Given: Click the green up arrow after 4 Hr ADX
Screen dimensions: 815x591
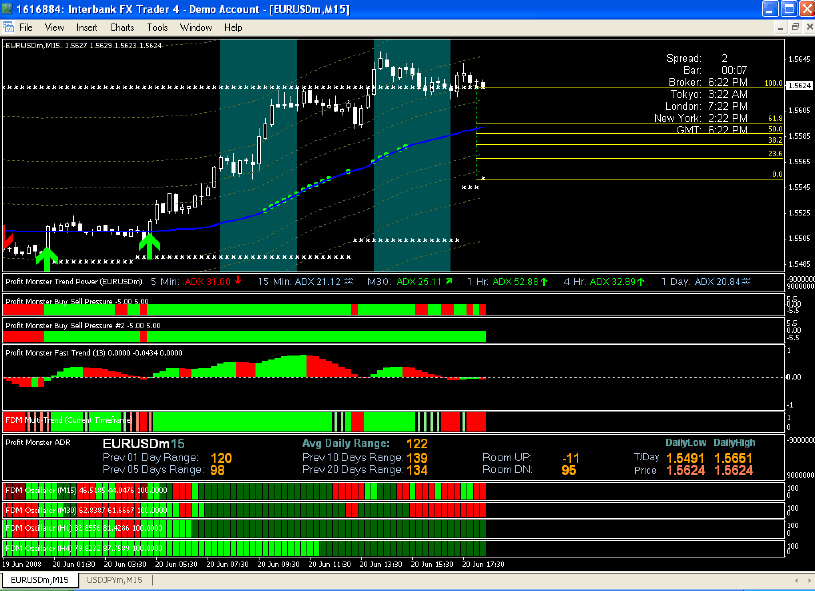Looking at the screenshot, I should click(641, 282).
